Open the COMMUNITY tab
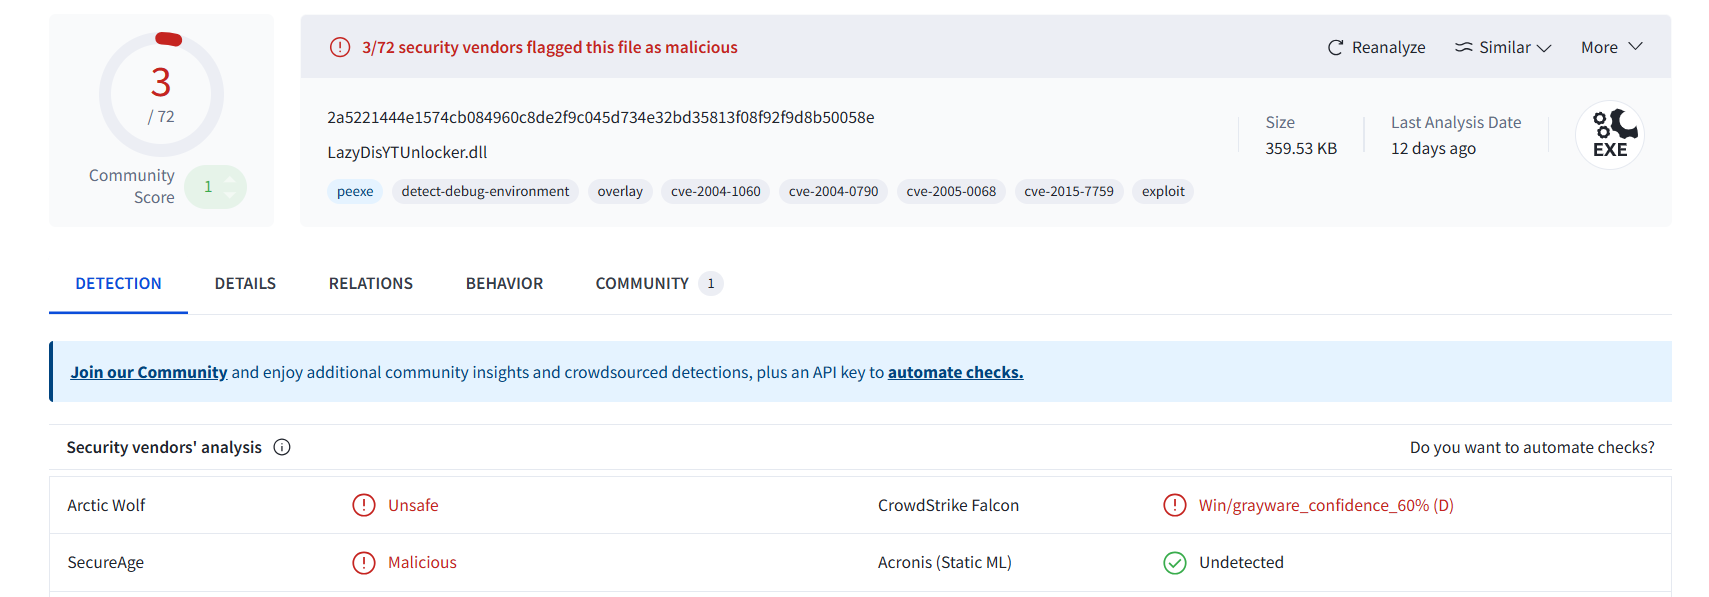The height and width of the screenshot is (597, 1709). point(658,284)
